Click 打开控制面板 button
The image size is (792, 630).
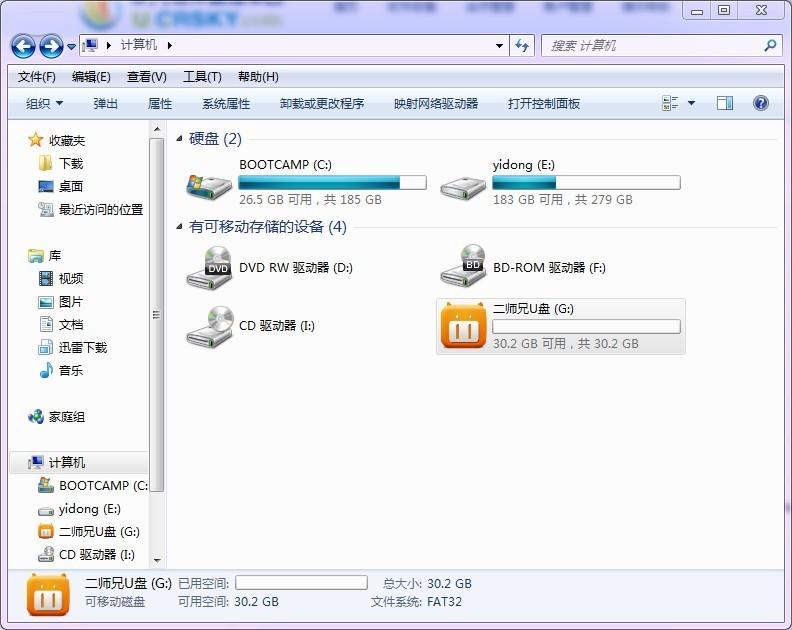coord(543,104)
